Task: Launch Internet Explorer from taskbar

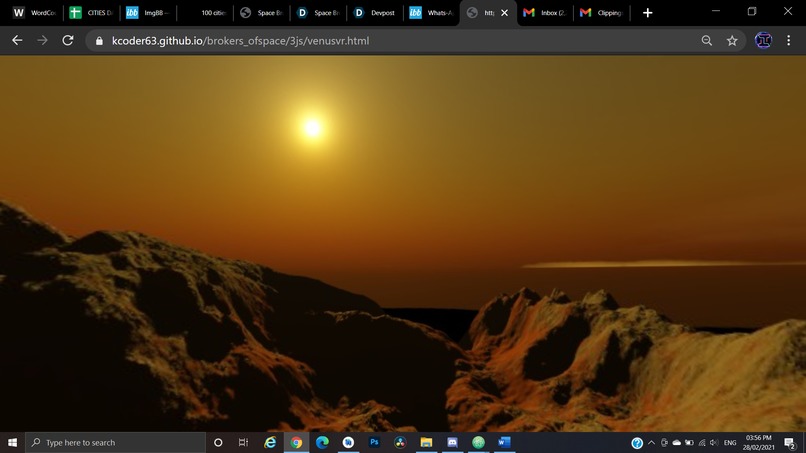Action: pyautogui.click(x=270, y=442)
